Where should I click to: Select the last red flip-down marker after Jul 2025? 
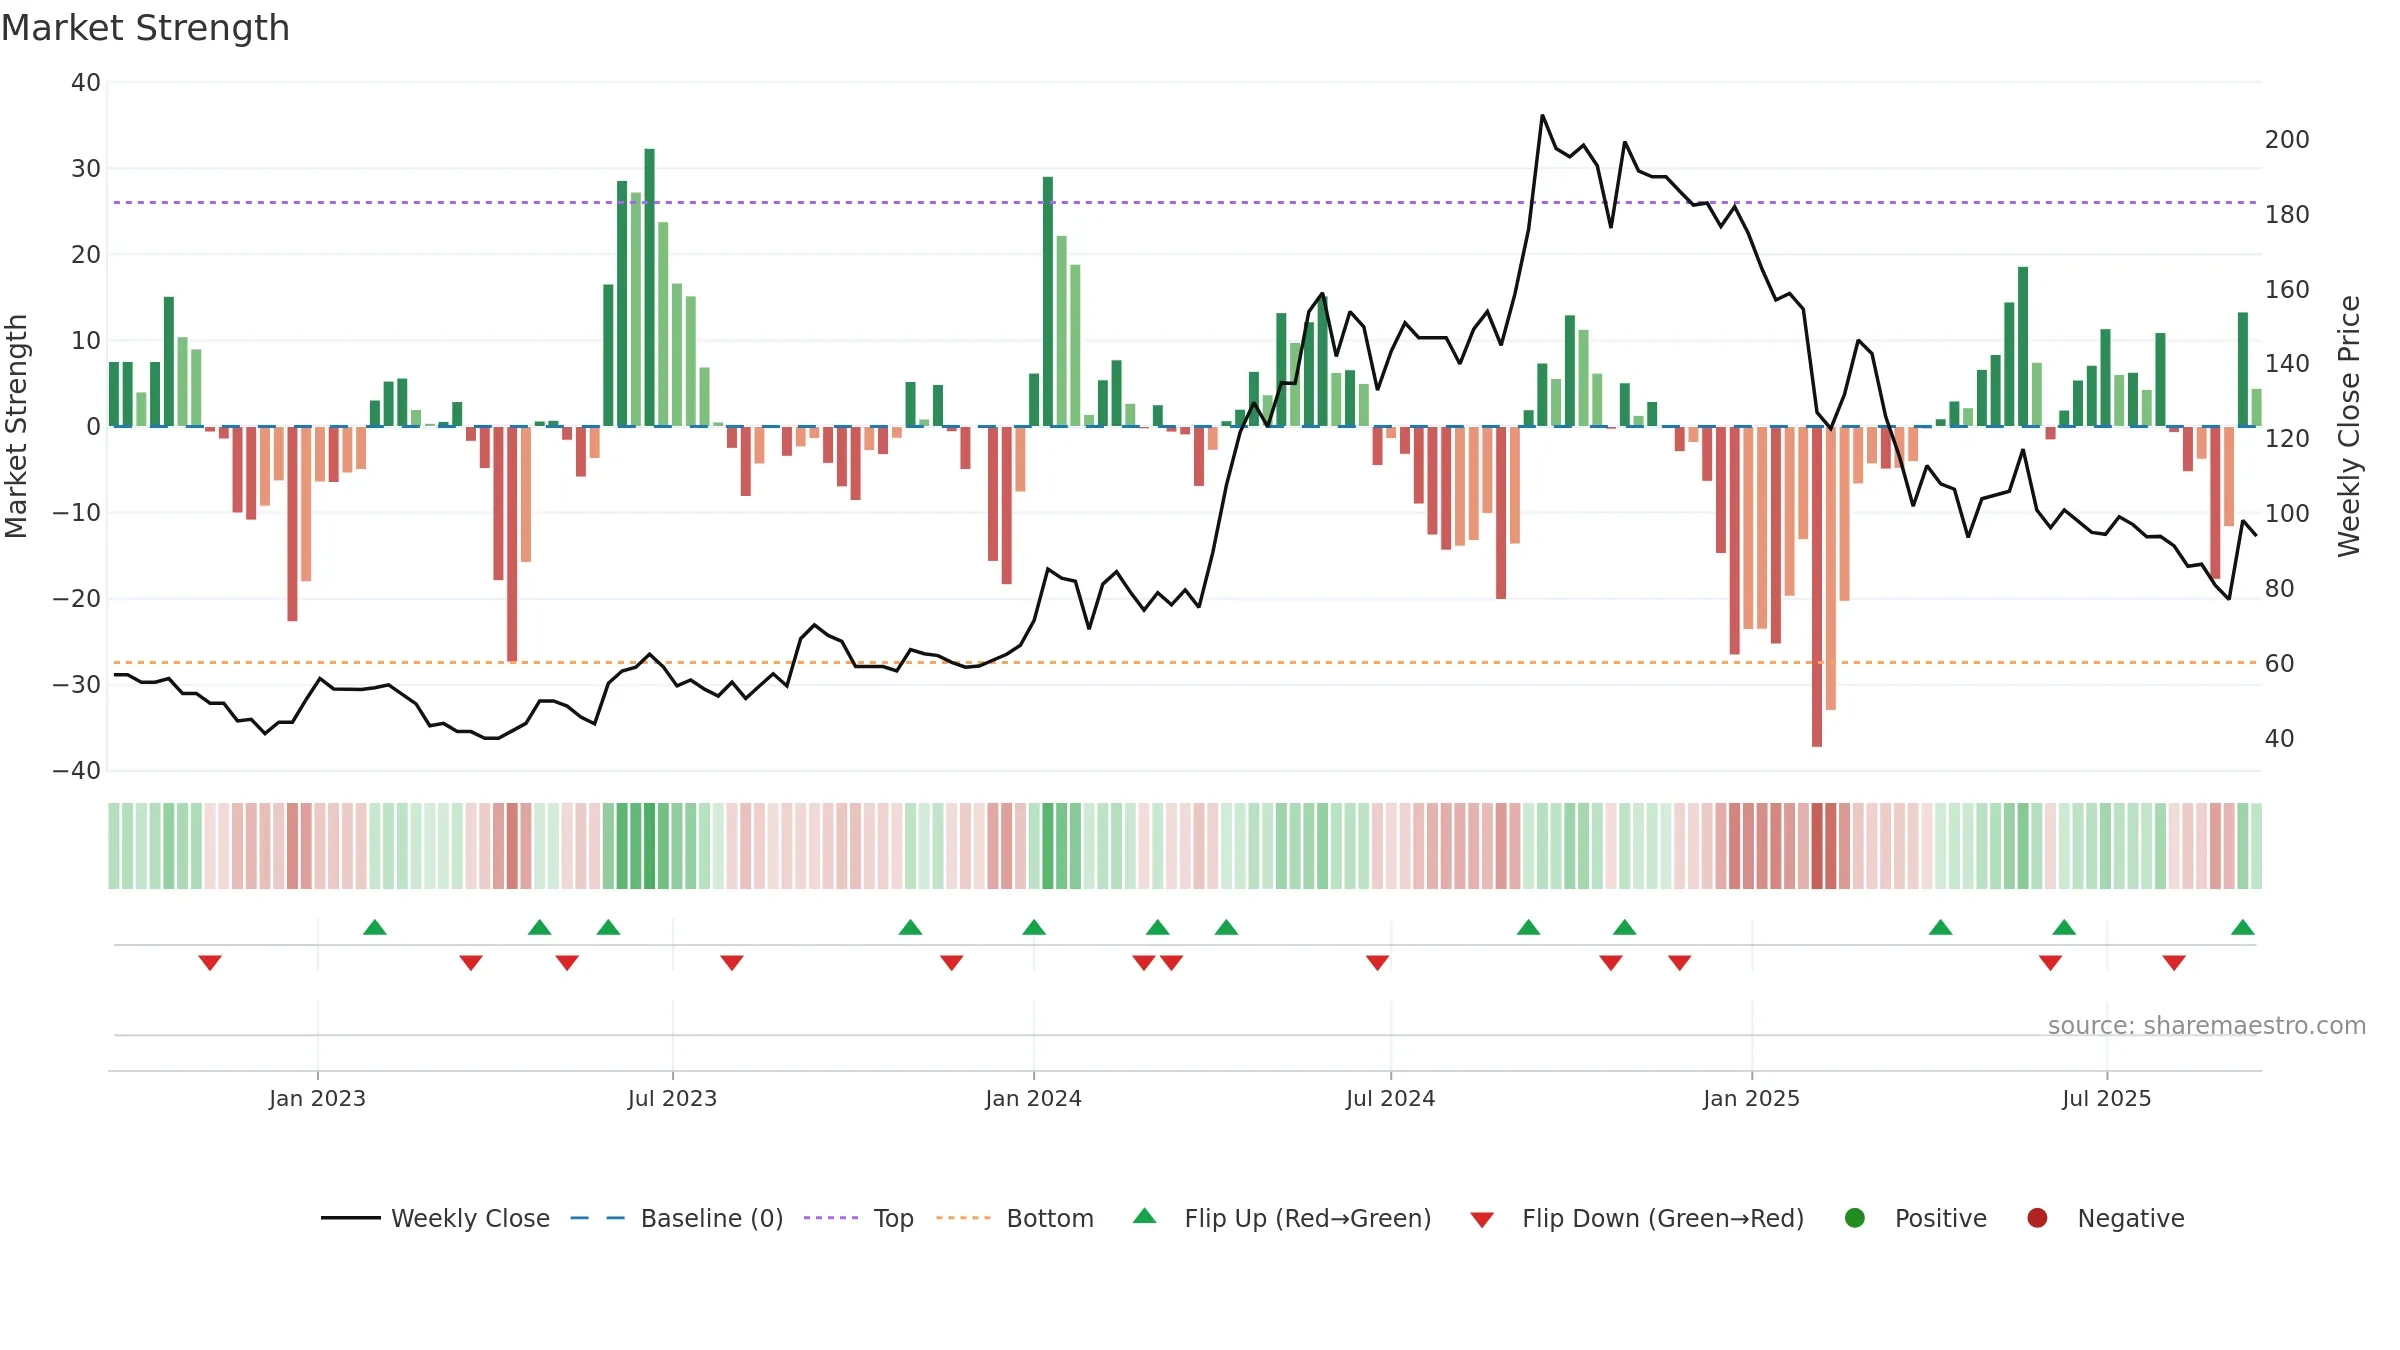click(2174, 963)
